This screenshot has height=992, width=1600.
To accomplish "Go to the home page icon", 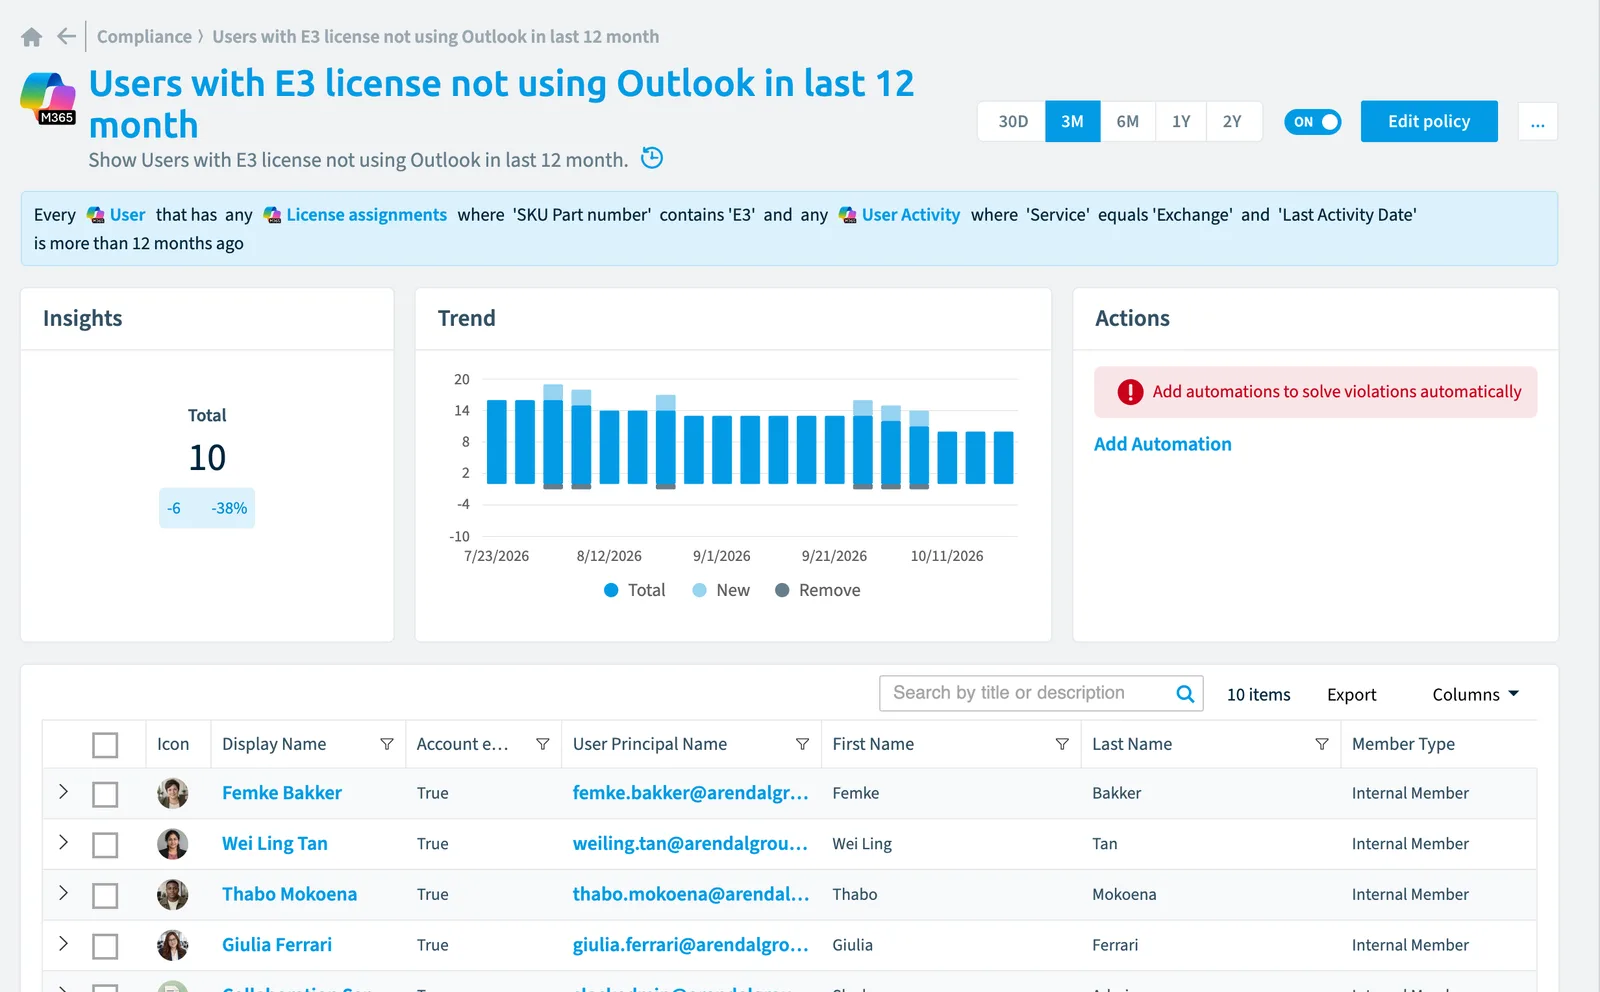I will pos(31,37).
